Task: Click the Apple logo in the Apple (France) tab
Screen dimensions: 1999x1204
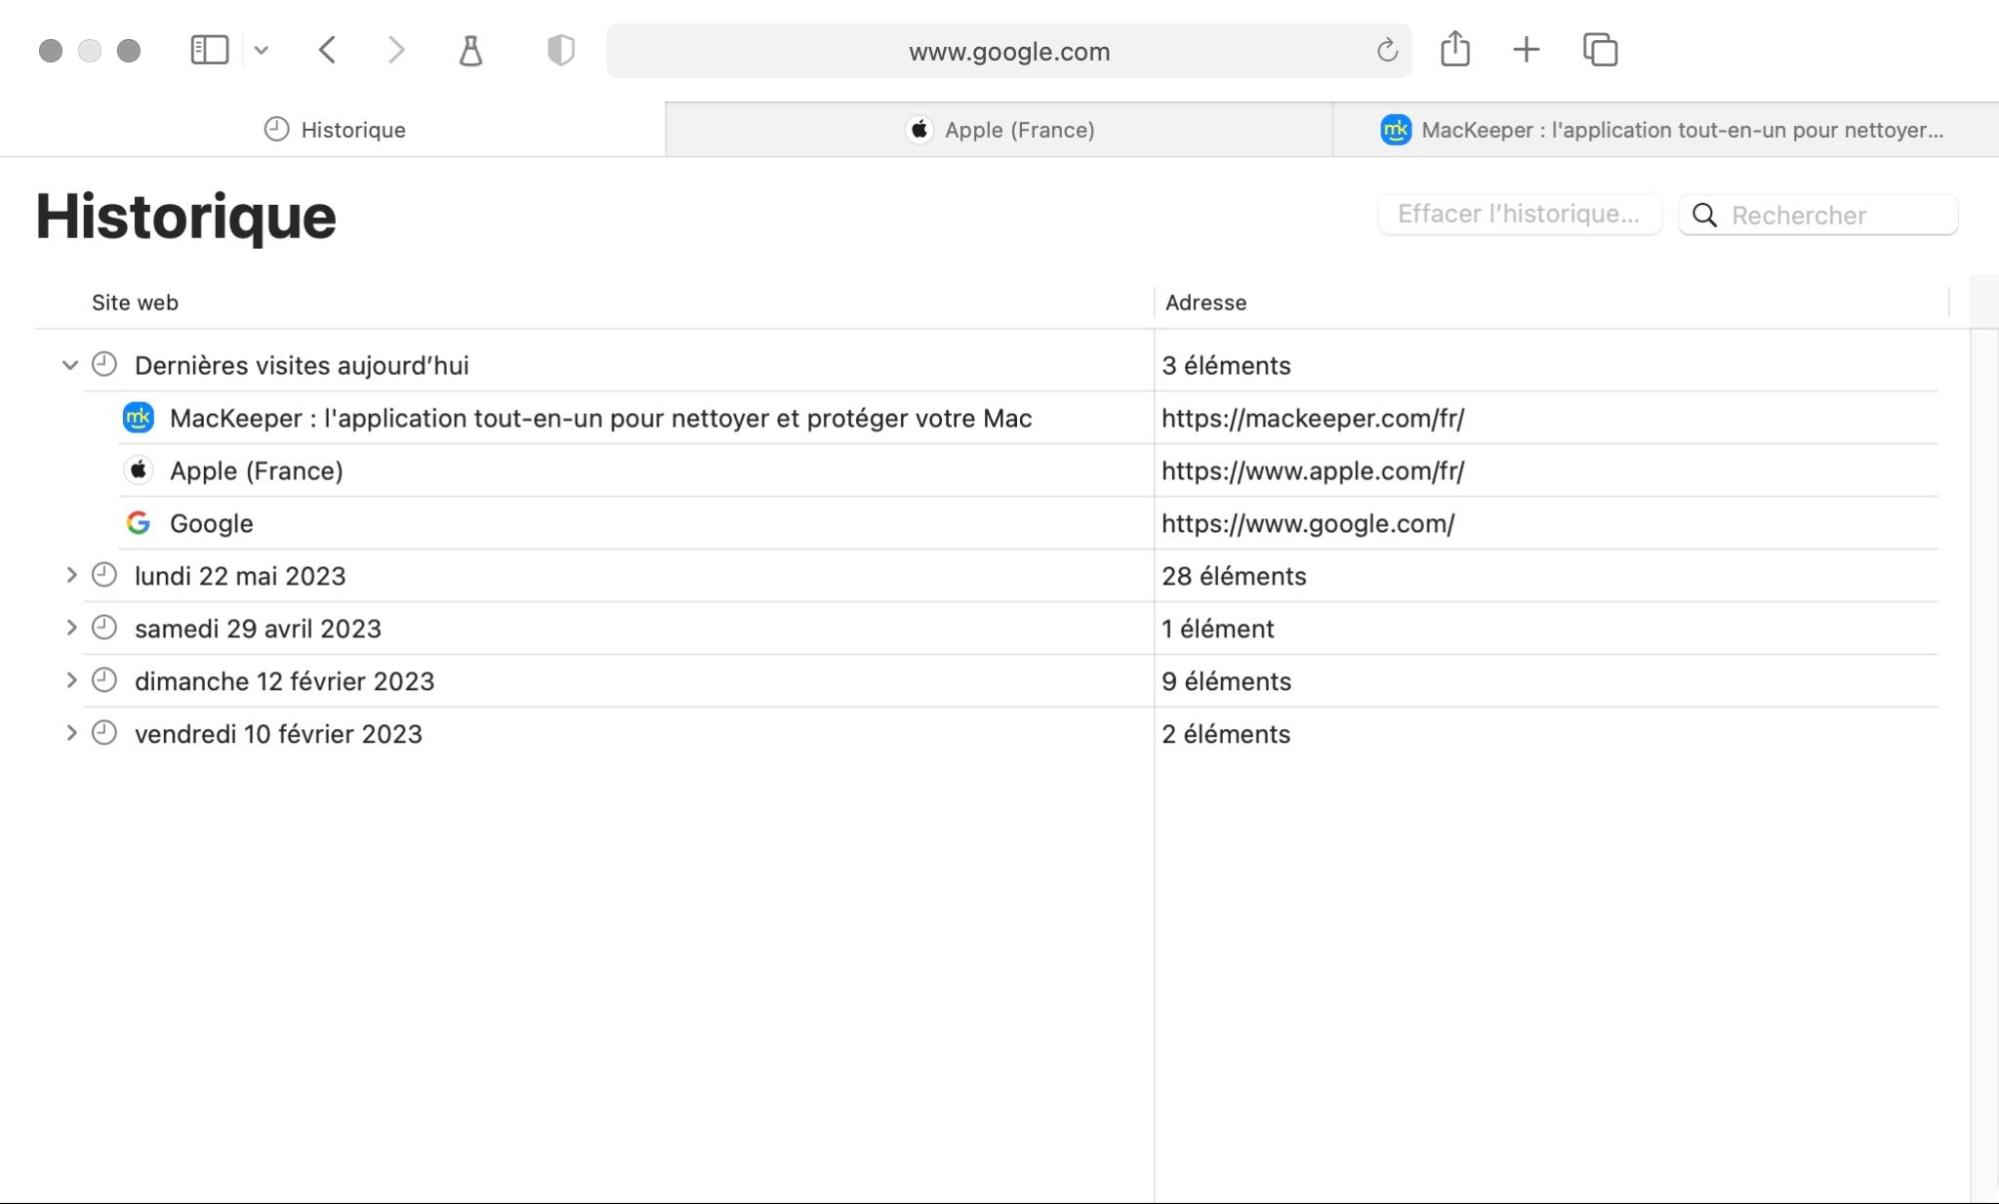Action: pyautogui.click(x=919, y=129)
